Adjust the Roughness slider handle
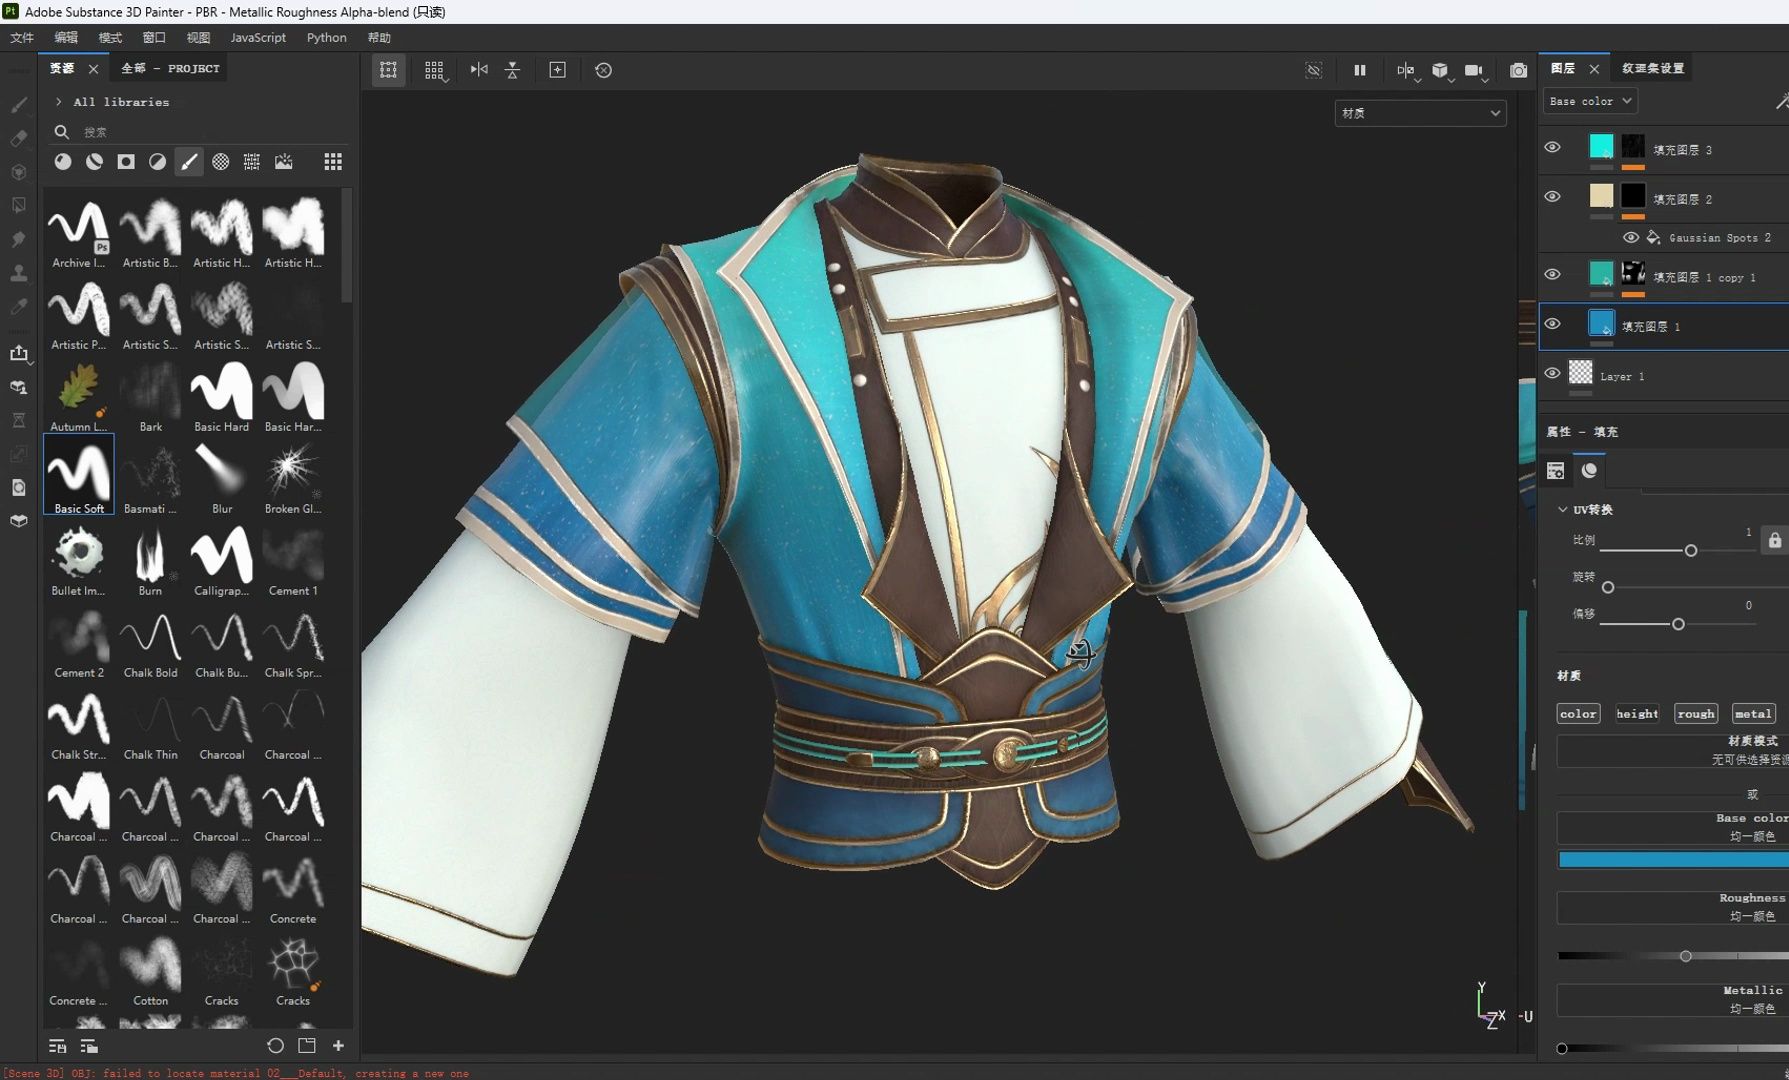Screen dimensions: 1789x1080 [1685, 956]
